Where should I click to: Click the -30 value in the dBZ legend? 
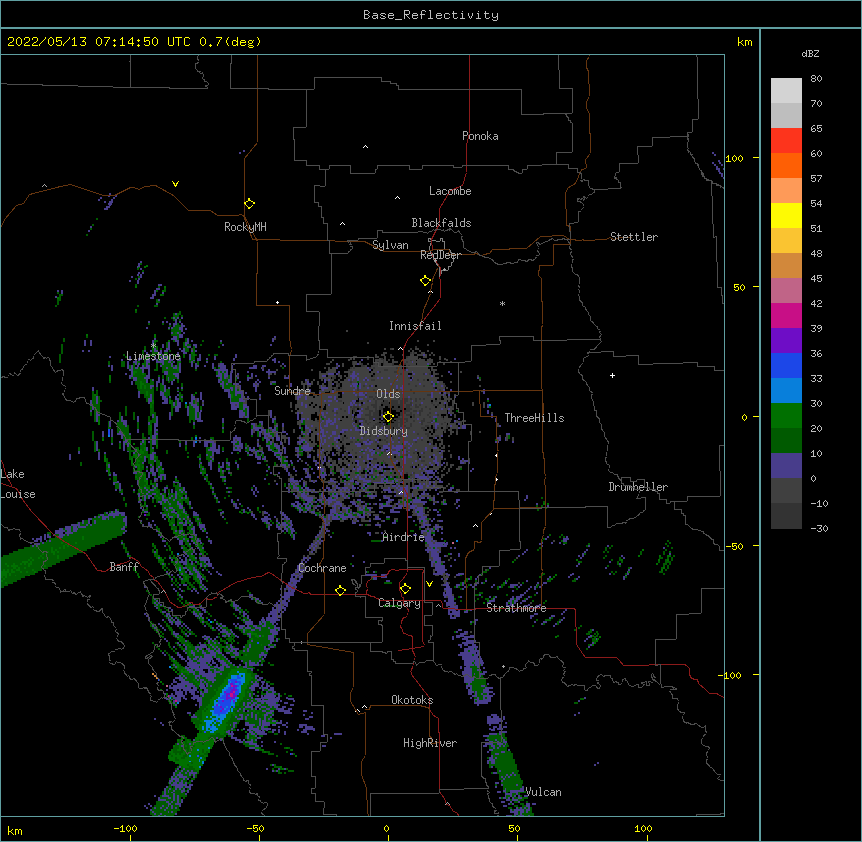819,528
